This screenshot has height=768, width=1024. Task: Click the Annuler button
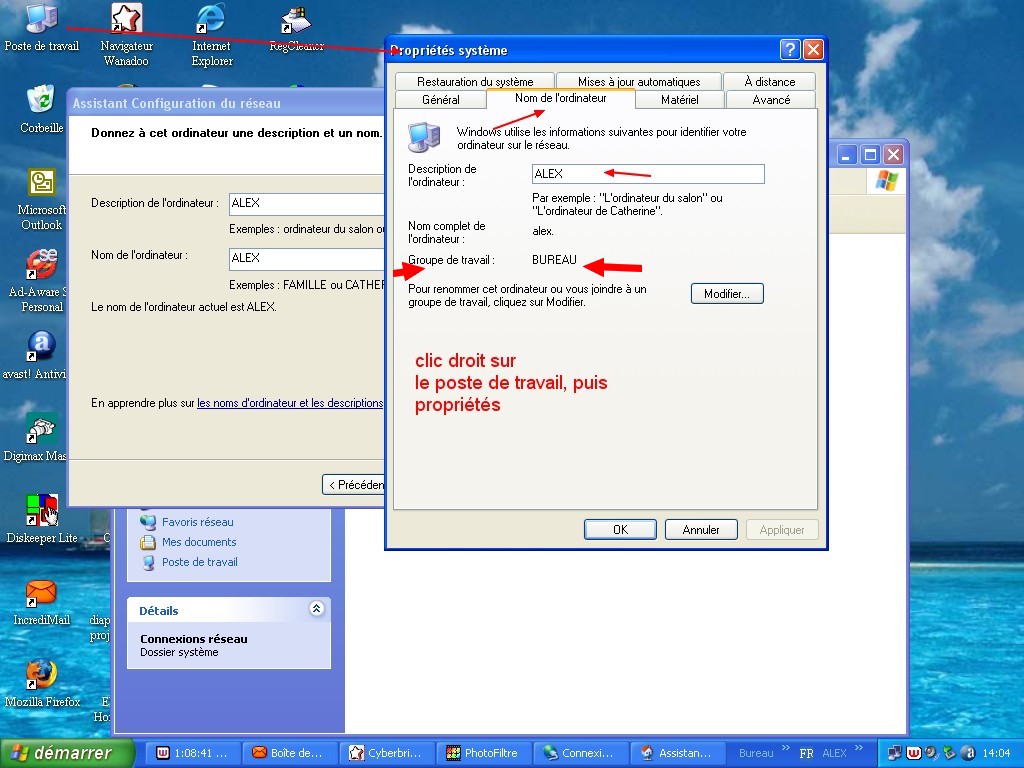(x=701, y=530)
